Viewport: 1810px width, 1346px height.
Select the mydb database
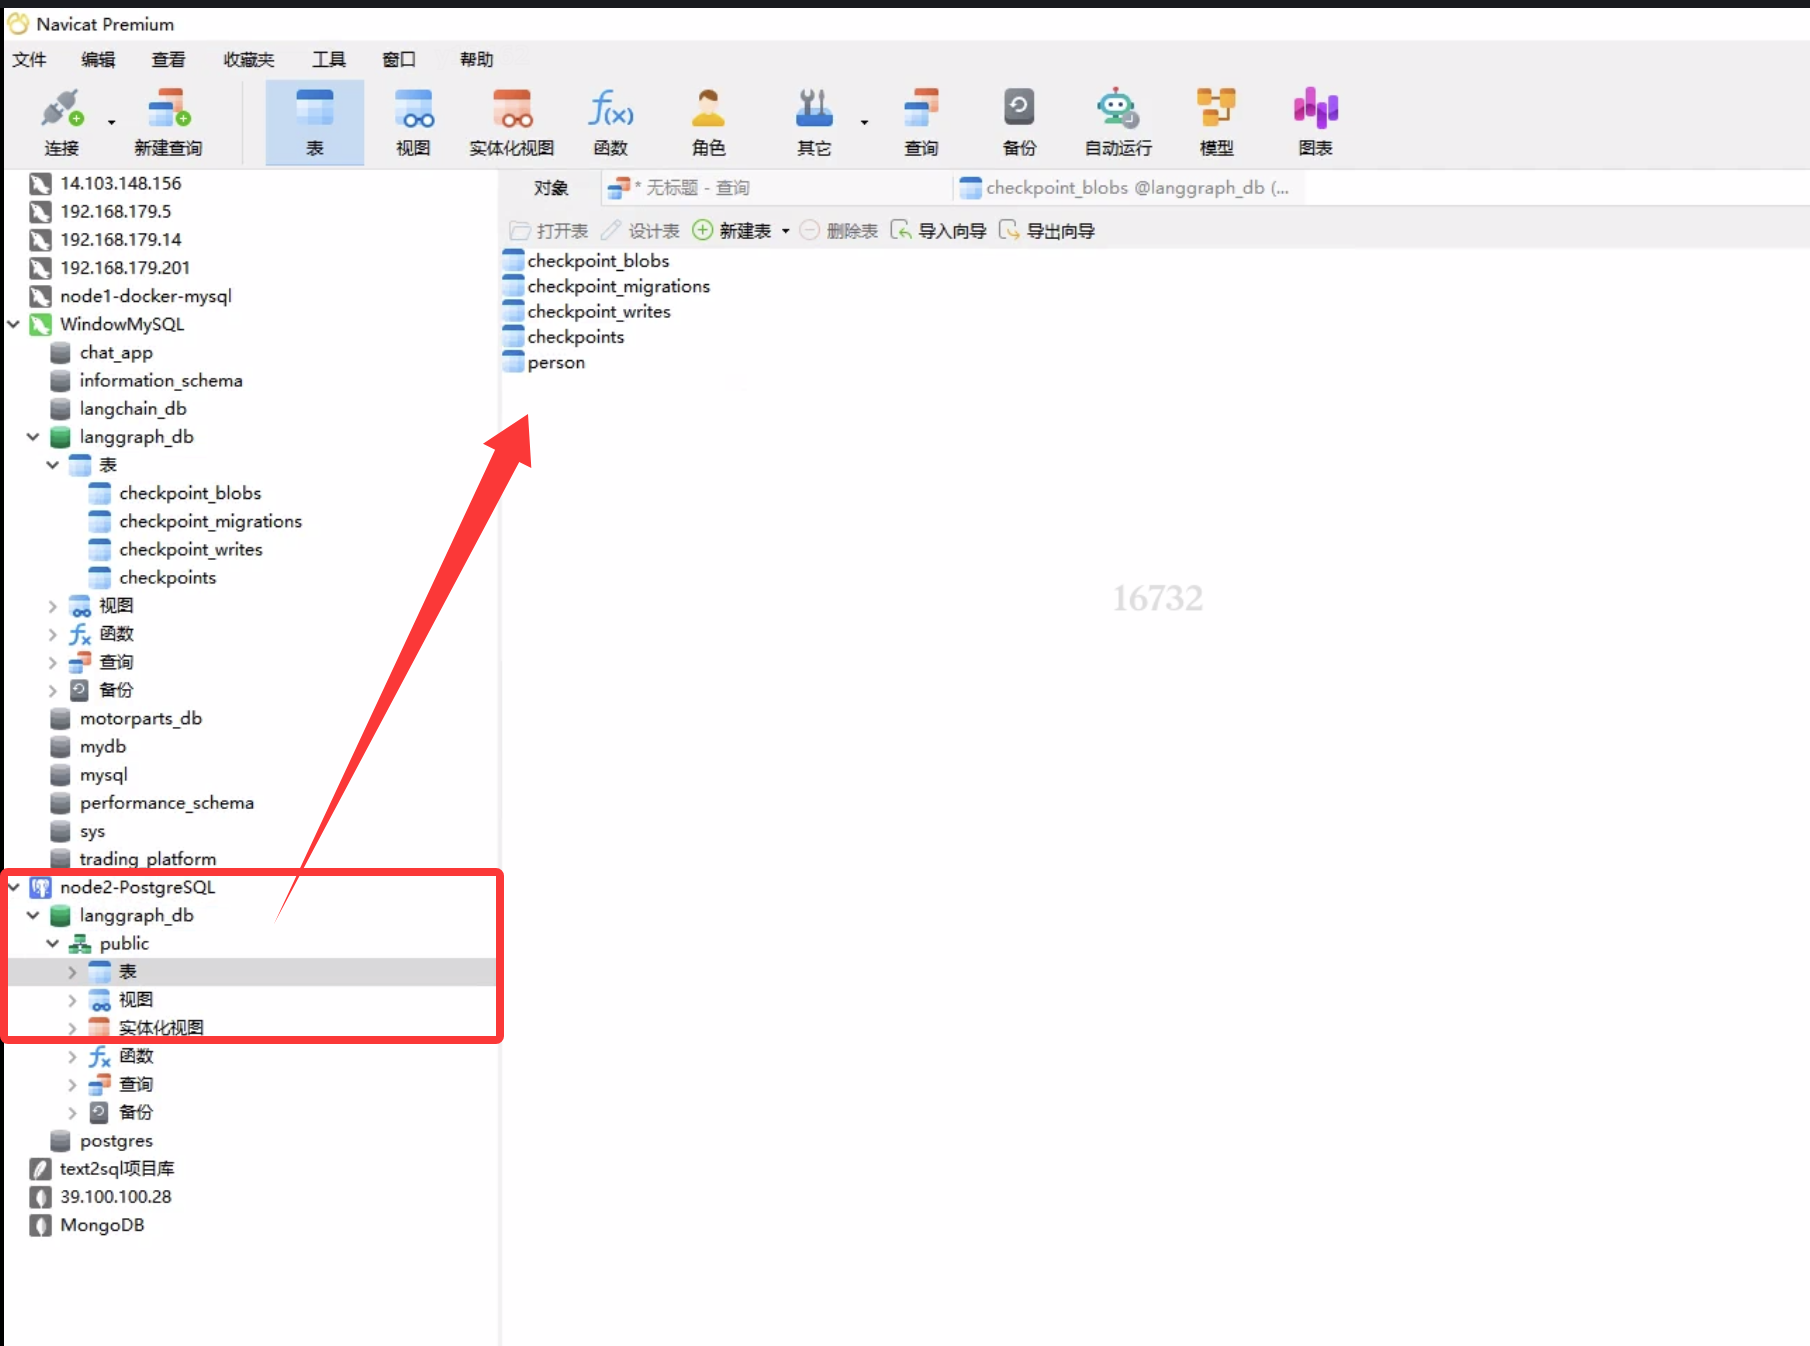click(x=103, y=747)
